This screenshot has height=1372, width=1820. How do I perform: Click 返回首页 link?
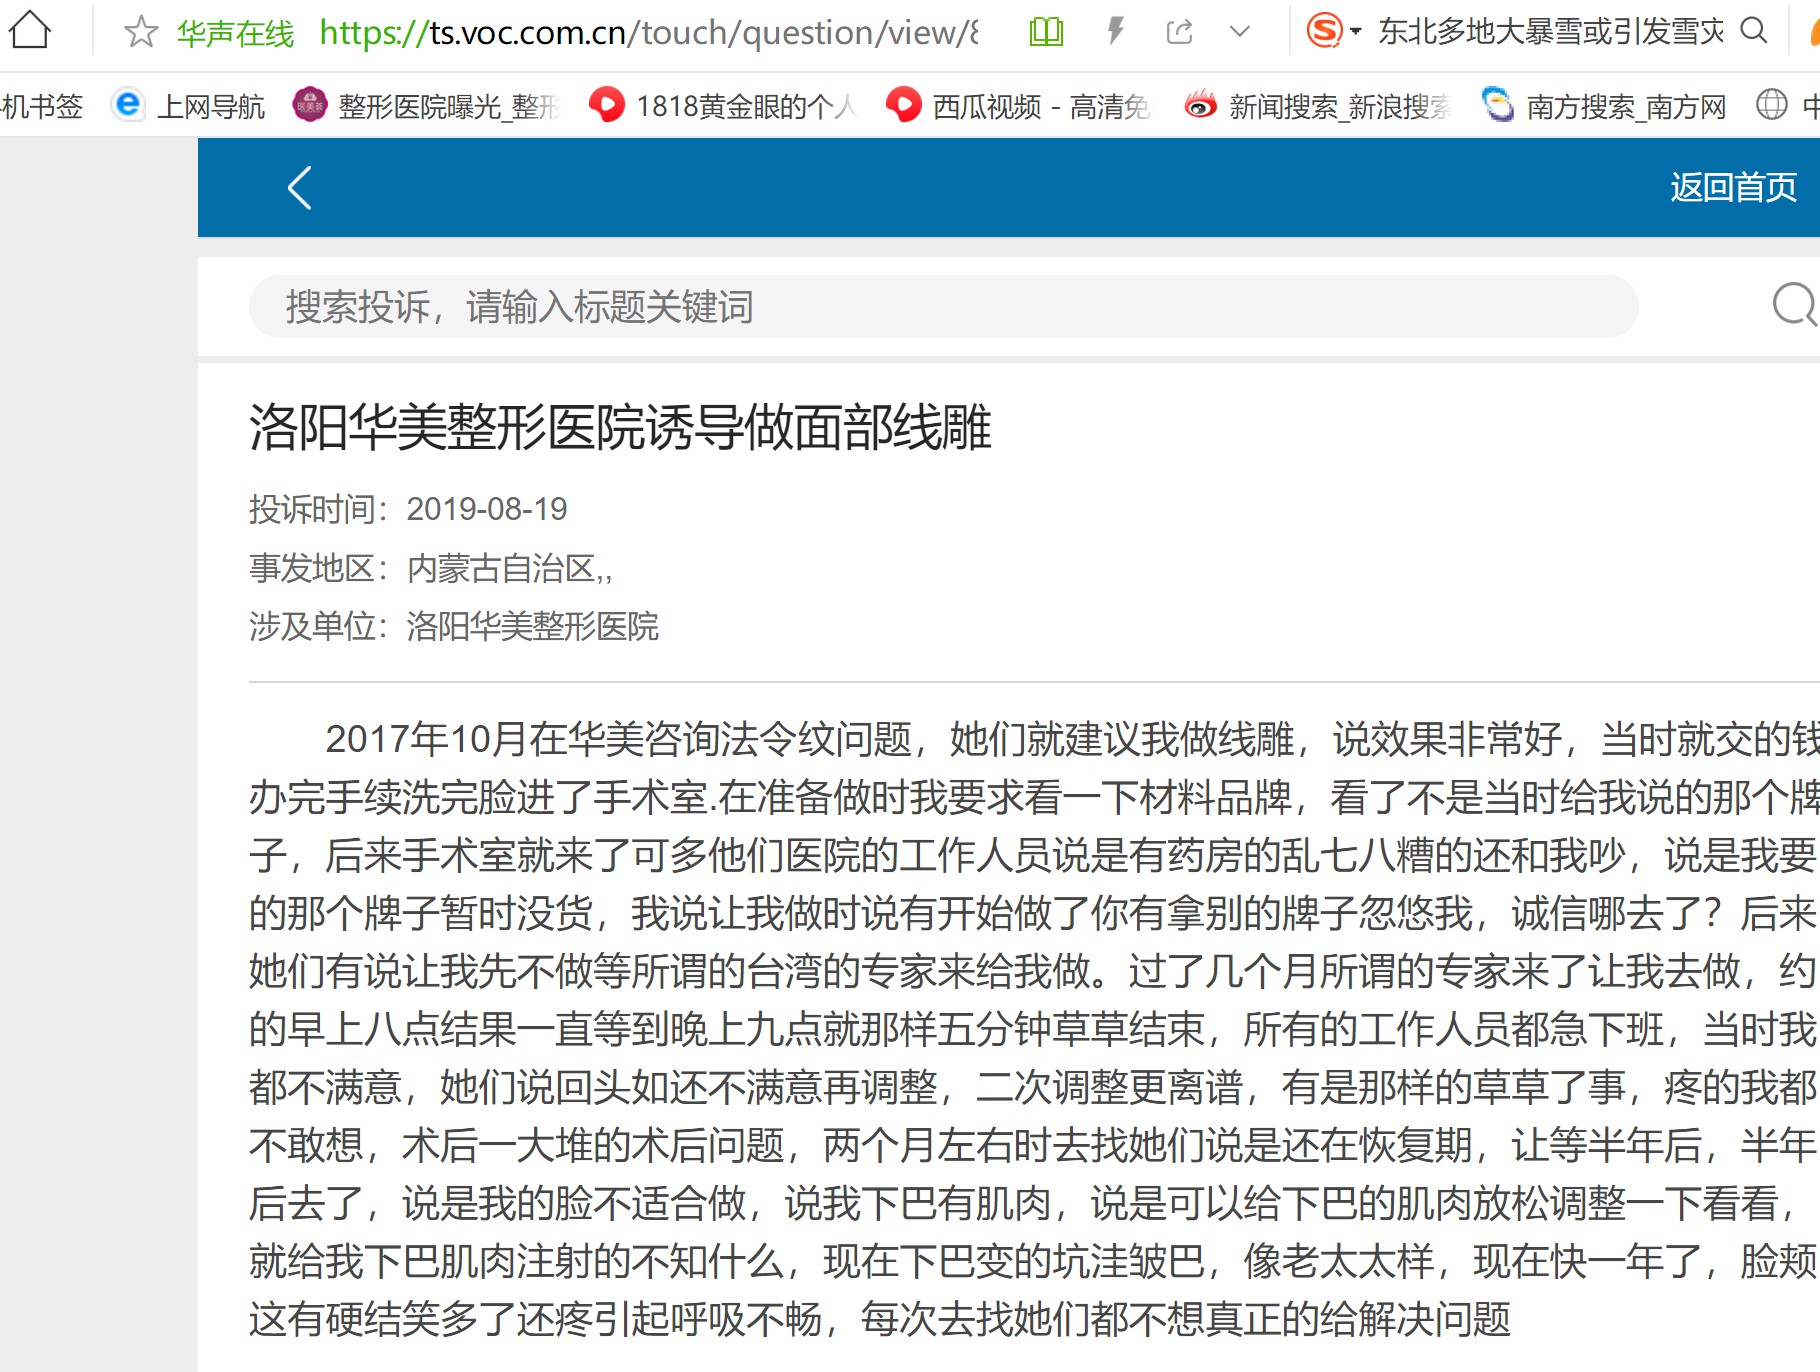(x=1734, y=187)
